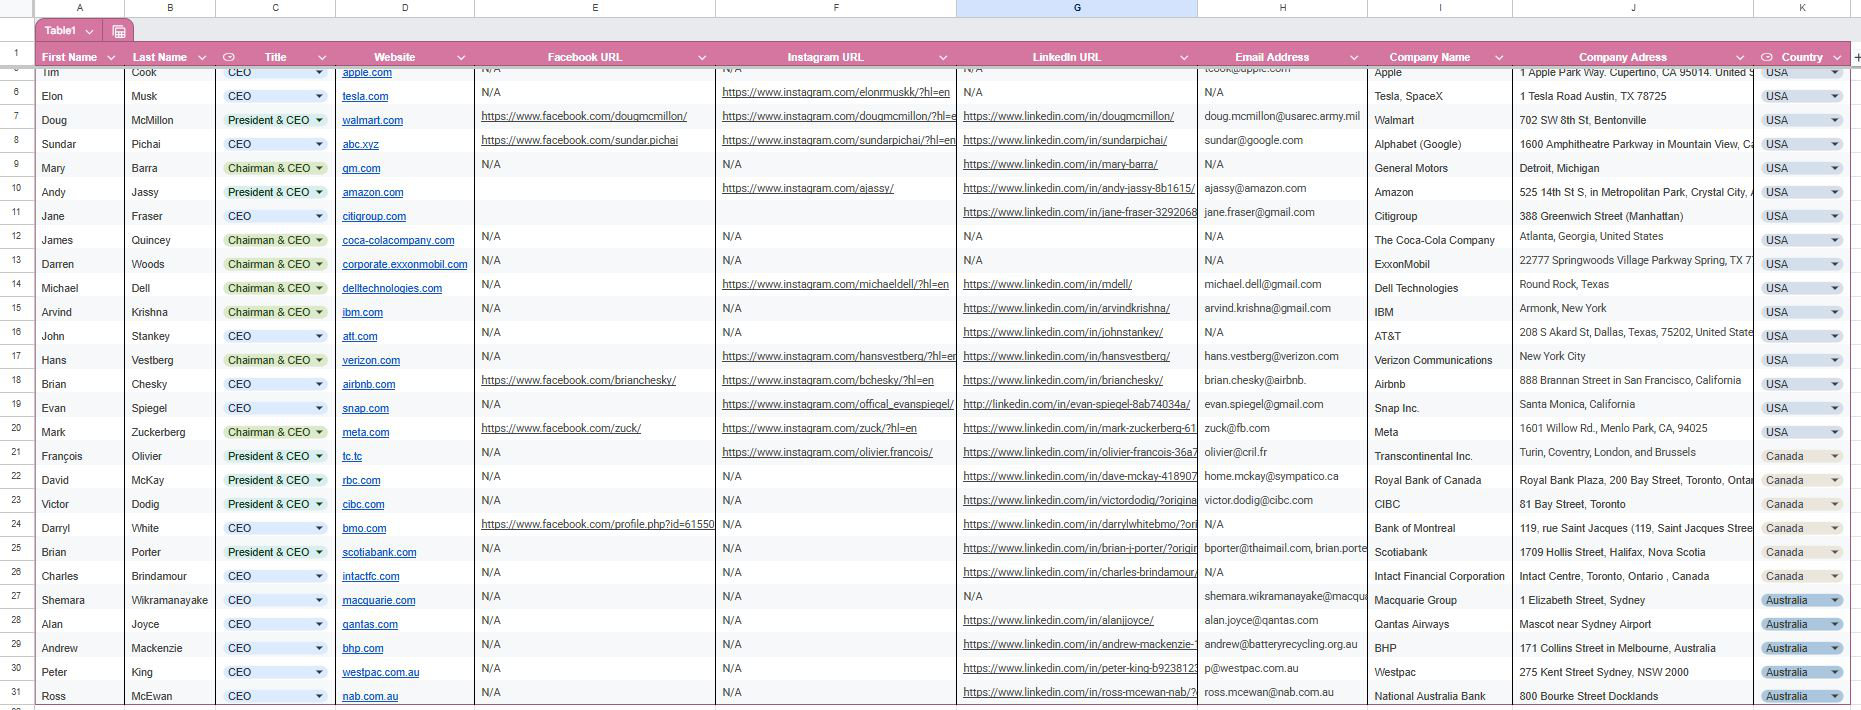Open the westpac.com.au website link
The width and height of the screenshot is (1861, 710).
tap(380, 672)
